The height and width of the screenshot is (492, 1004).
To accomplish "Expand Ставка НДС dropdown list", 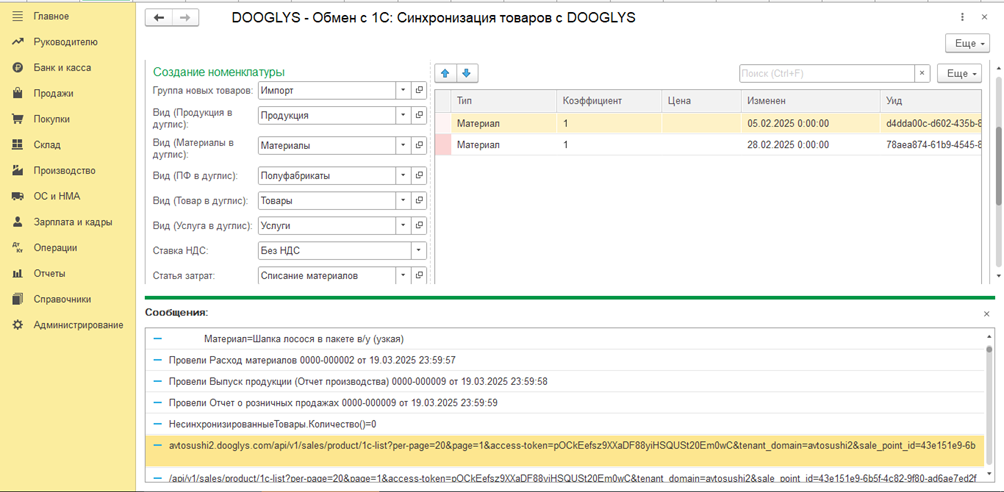I will tap(419, 250).
